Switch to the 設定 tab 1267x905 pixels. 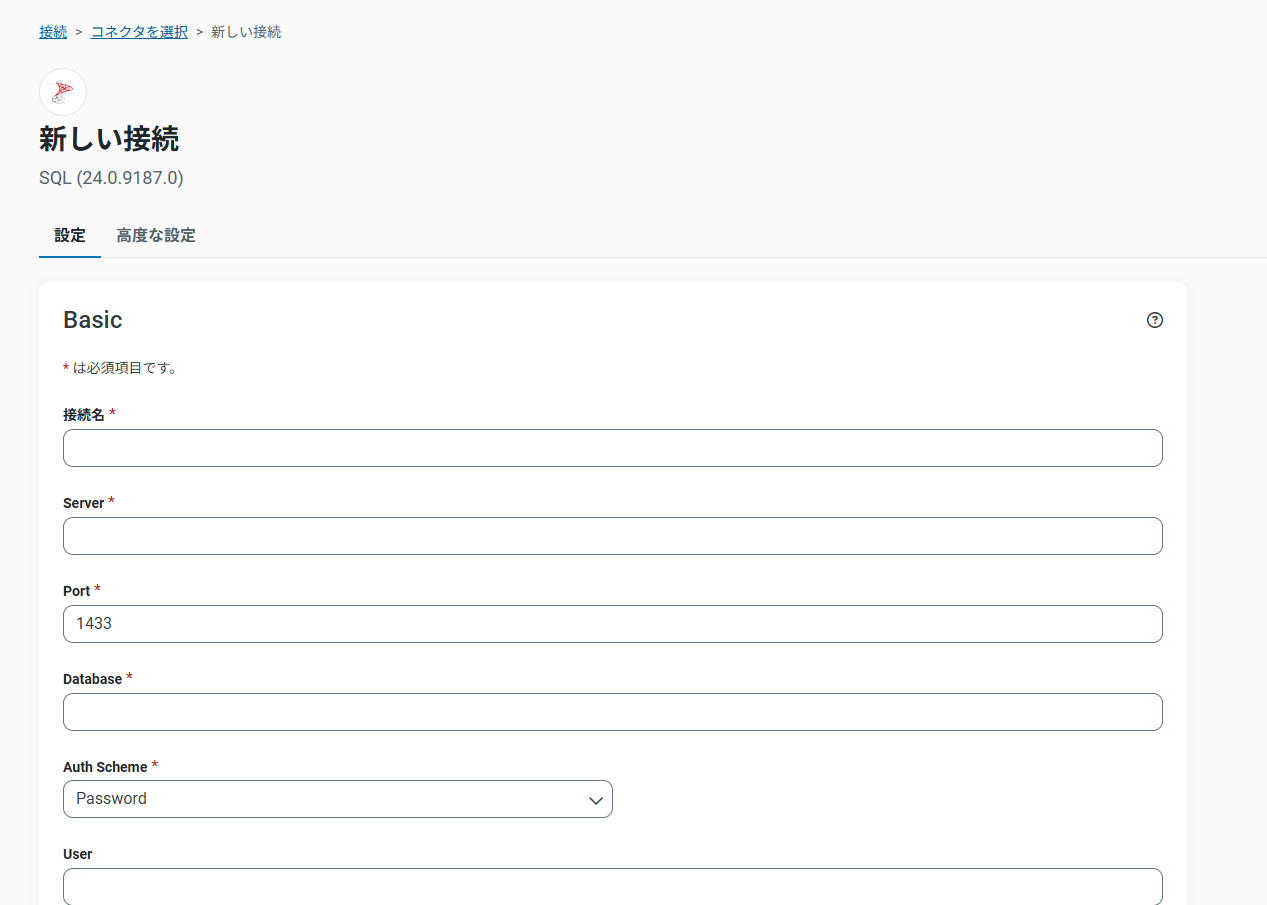point(70,236)
